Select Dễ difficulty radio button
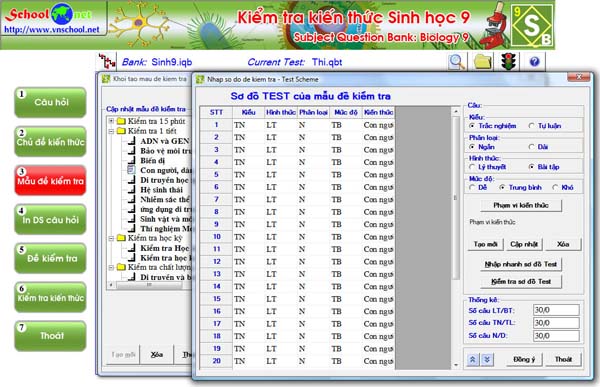This screenshot has height=387, width=600. coord(472,188)
